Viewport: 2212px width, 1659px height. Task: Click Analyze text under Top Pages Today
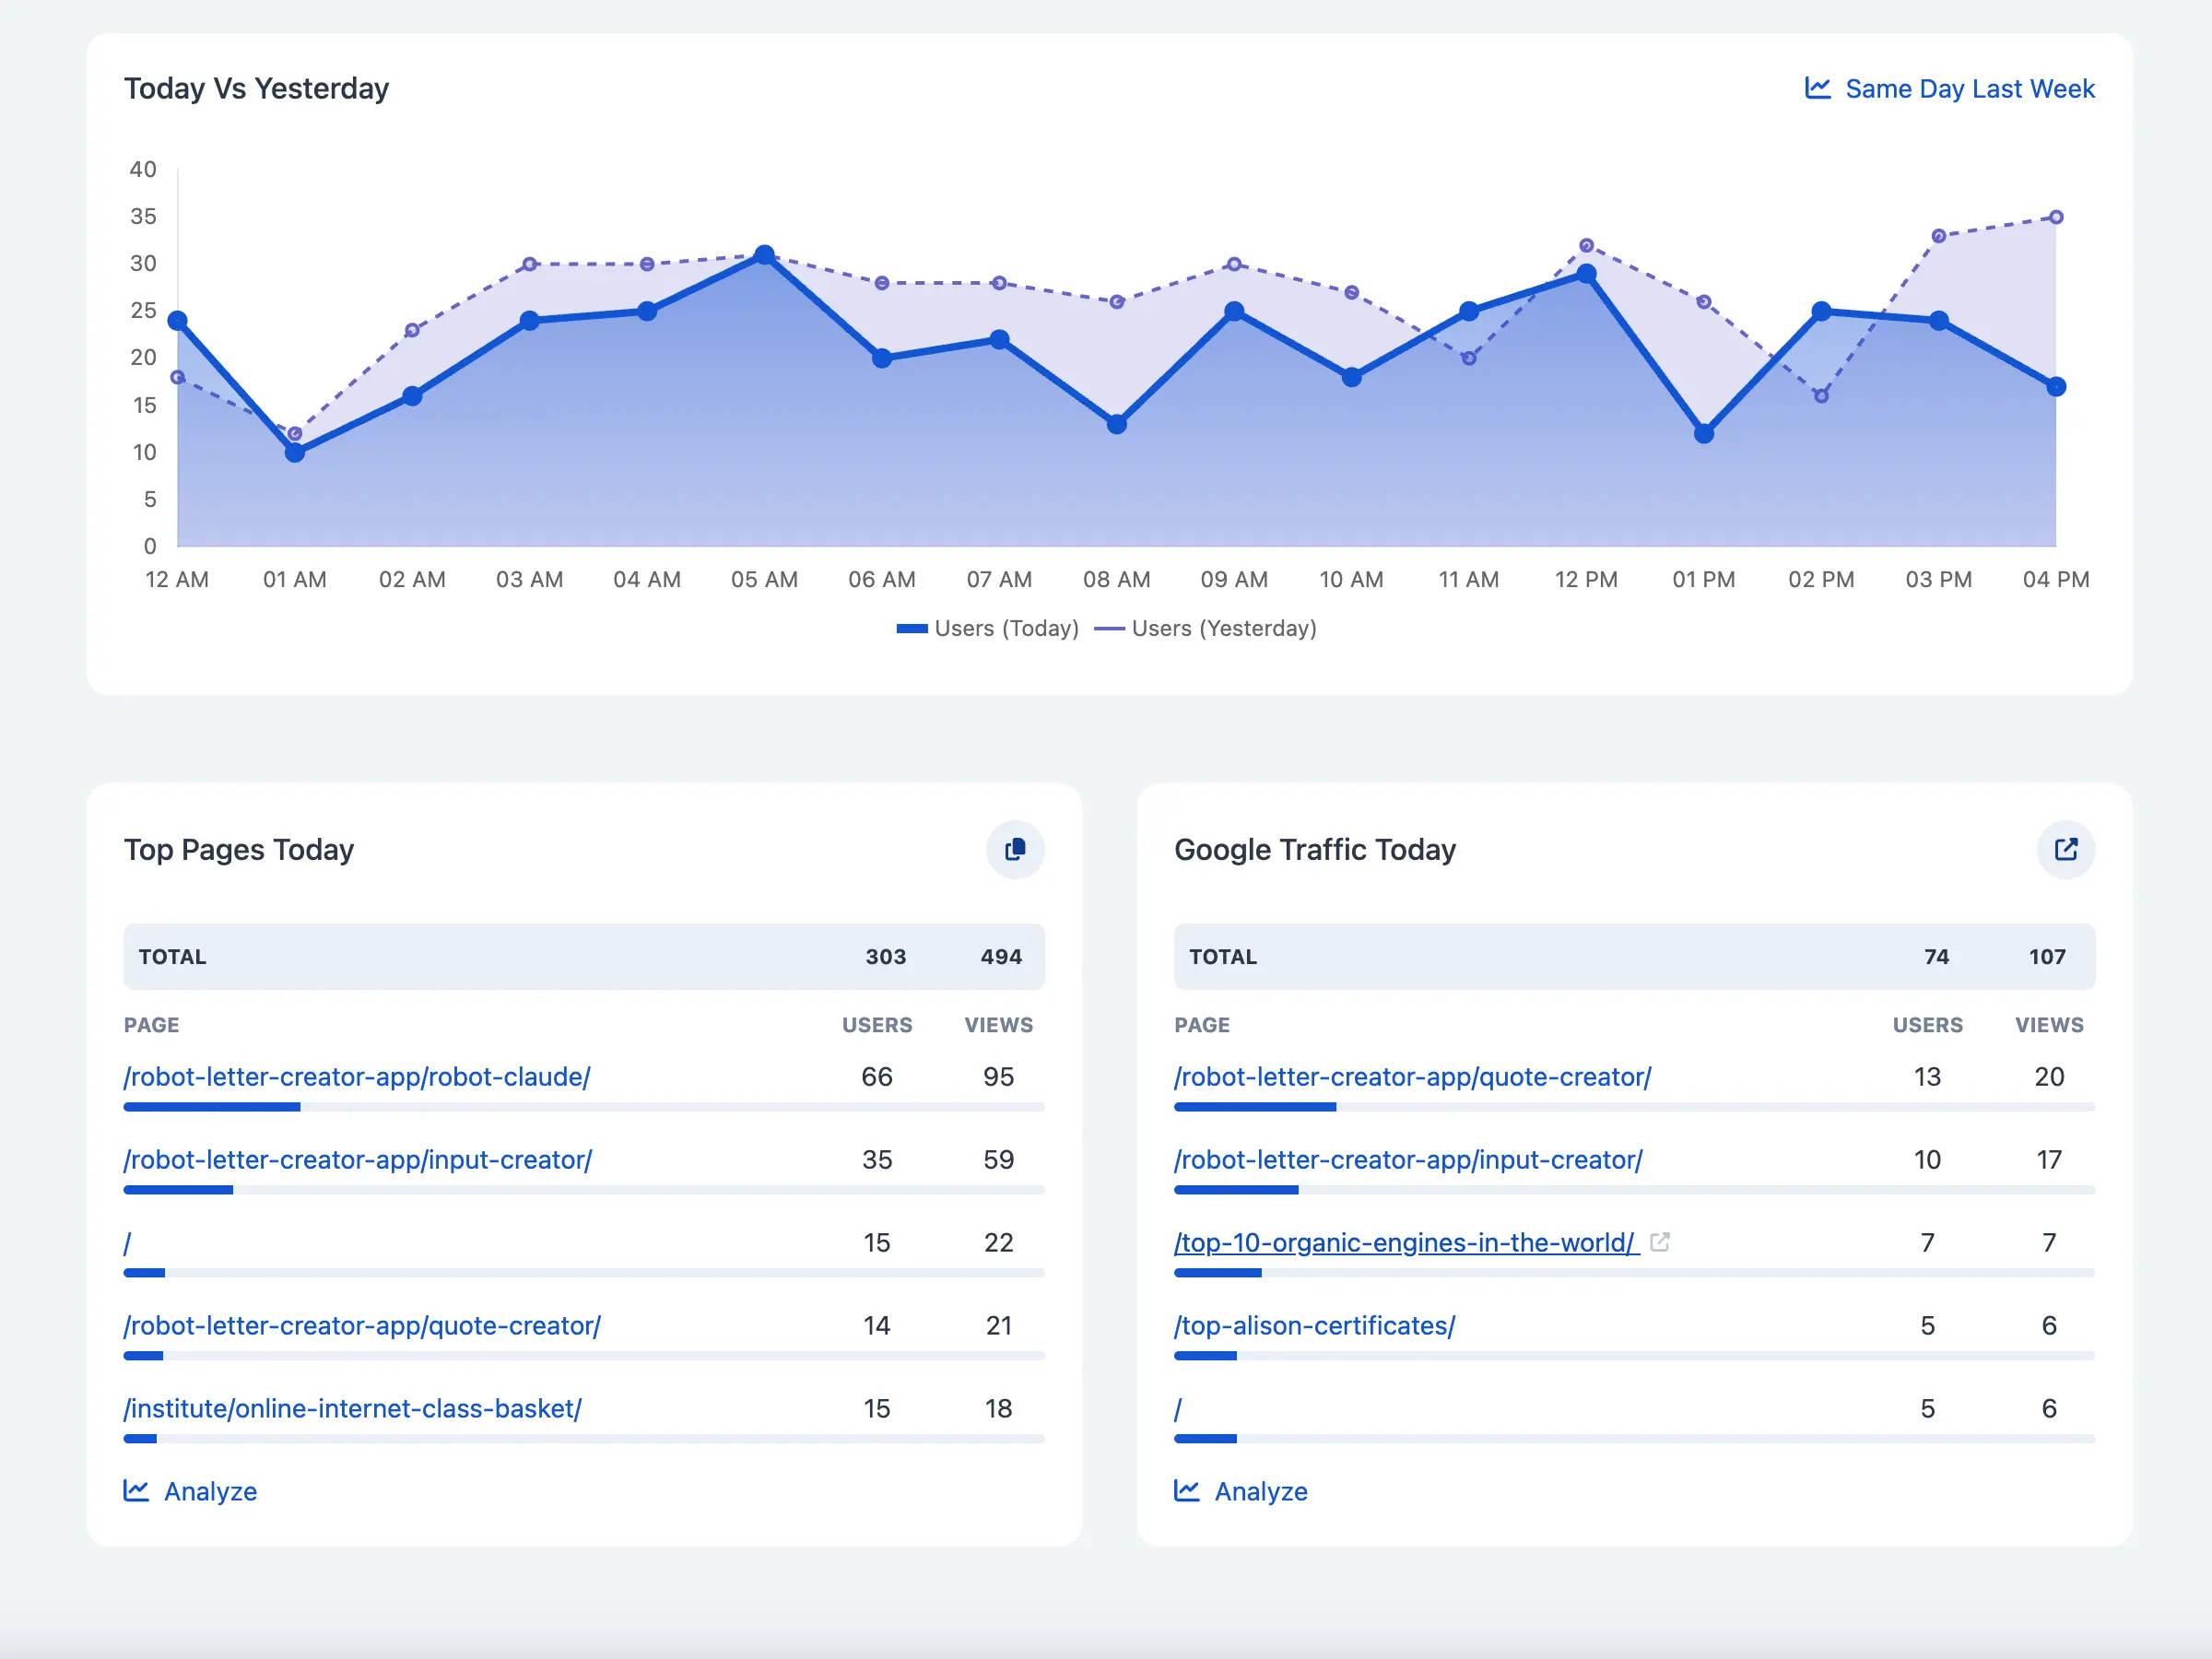coord(210,1491)
